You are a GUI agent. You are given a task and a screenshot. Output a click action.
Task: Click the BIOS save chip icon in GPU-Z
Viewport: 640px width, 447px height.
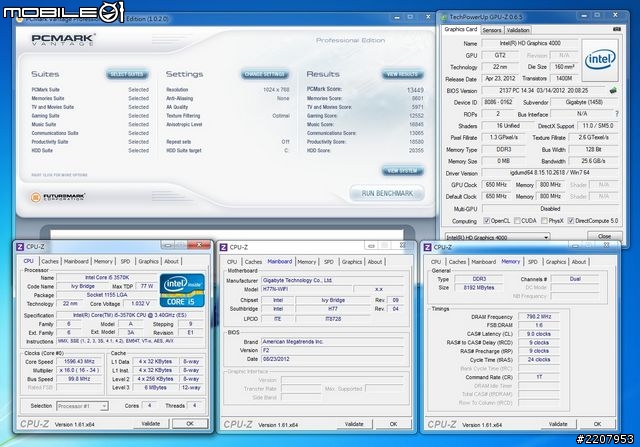pyautogui.click(x=613, y=90)
